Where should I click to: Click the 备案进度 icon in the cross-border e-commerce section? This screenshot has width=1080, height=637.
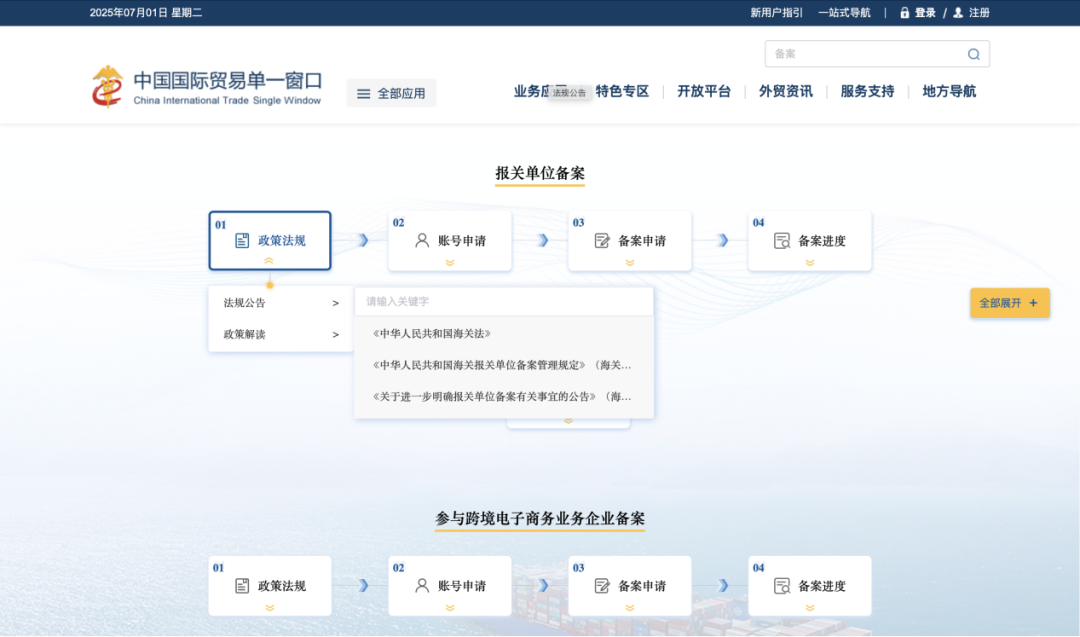[x=781, y=585]
